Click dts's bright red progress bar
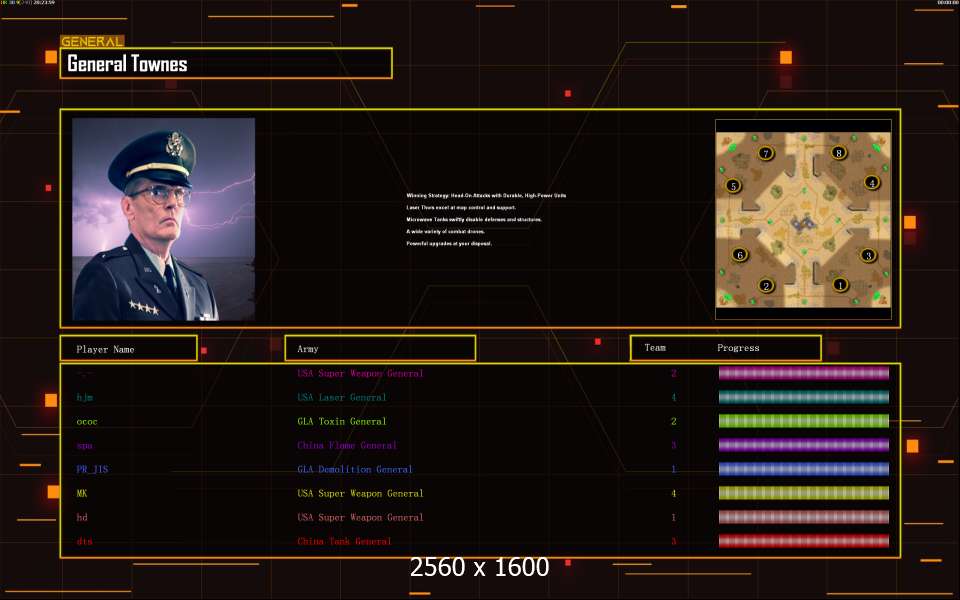The width and height of the screenshot is (960, 600). point(803,541)
